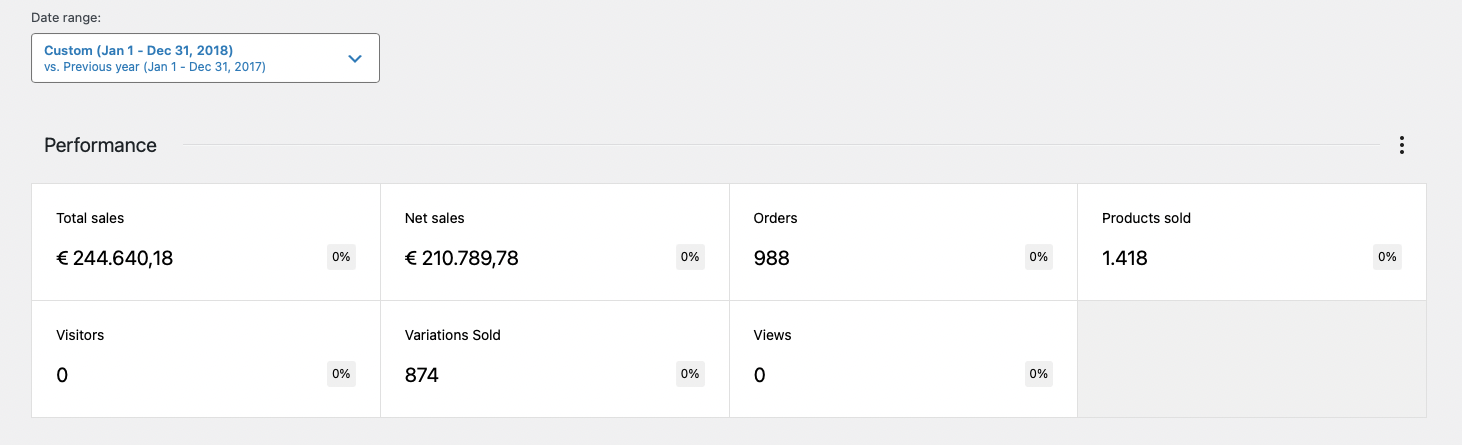Screen dimensions: 1462x445
Task: View the Orders report card
Action: pyautogui.click(x=903, y=242)
